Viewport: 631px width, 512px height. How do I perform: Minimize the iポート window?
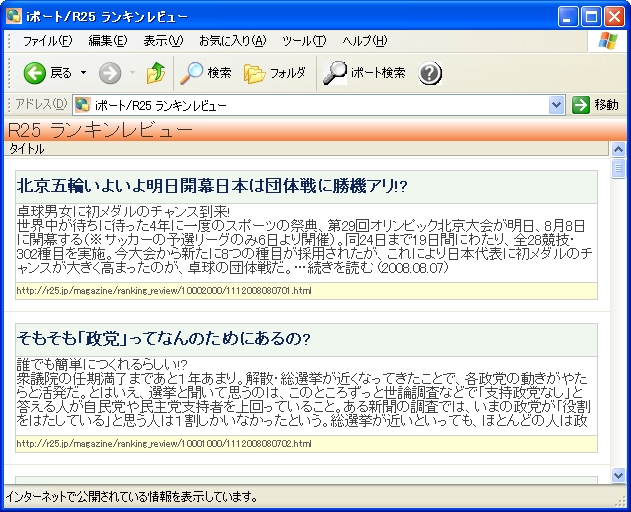click(567, 17)
